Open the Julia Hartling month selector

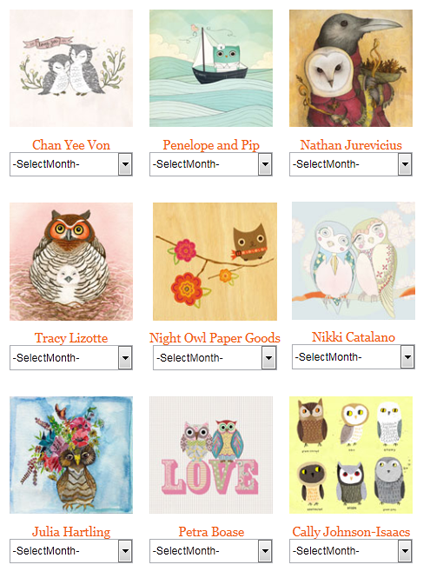pyautogui.click(x=71, y=551)
